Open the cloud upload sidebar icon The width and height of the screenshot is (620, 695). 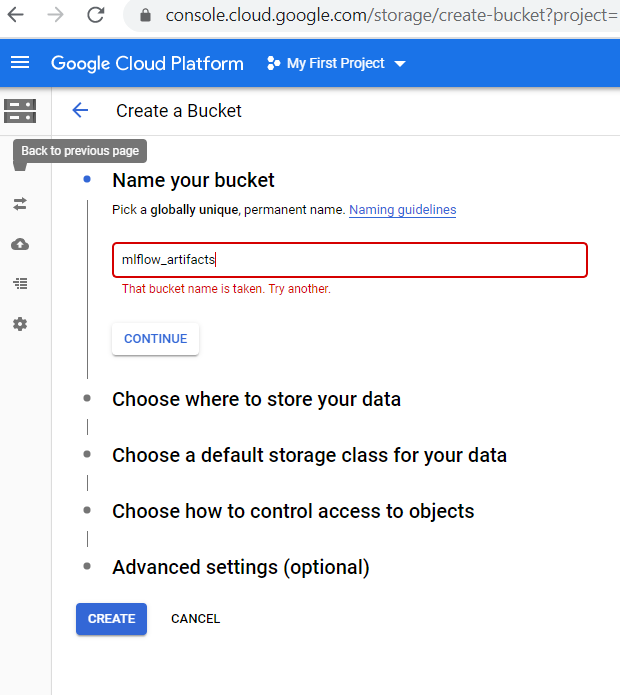pyautogui.click(x=20, y=244)
